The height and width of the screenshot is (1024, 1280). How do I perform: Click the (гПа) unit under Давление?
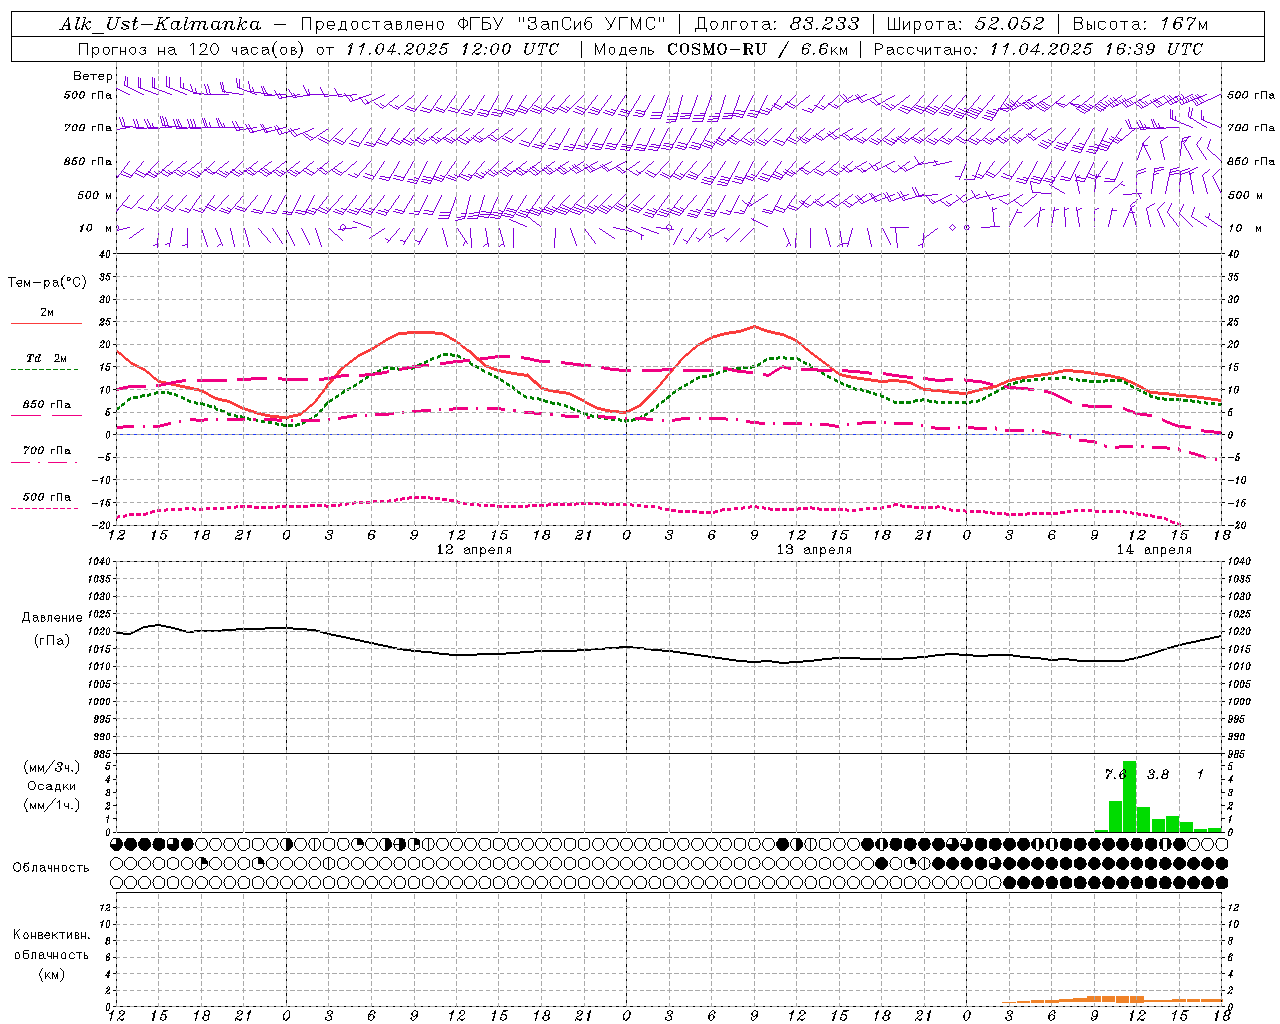(x=52, y=641)
